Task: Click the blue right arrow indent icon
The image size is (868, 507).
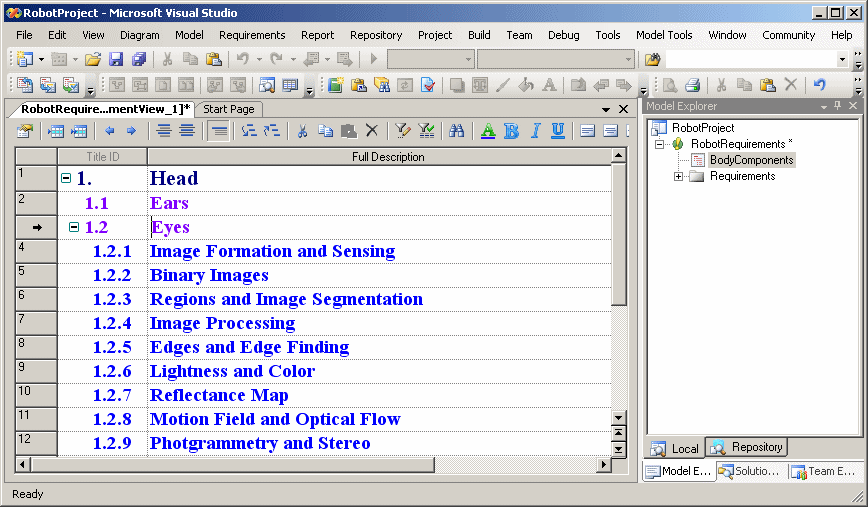Action: pos(131,131)
